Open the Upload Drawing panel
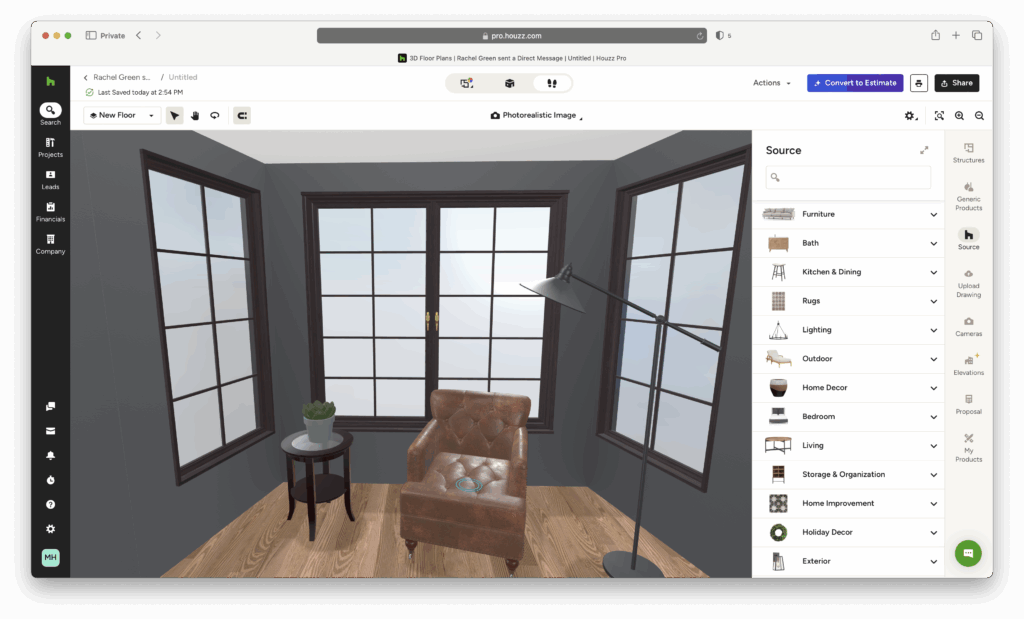The height and width of the screenshot is (619, 1024). 968,283
